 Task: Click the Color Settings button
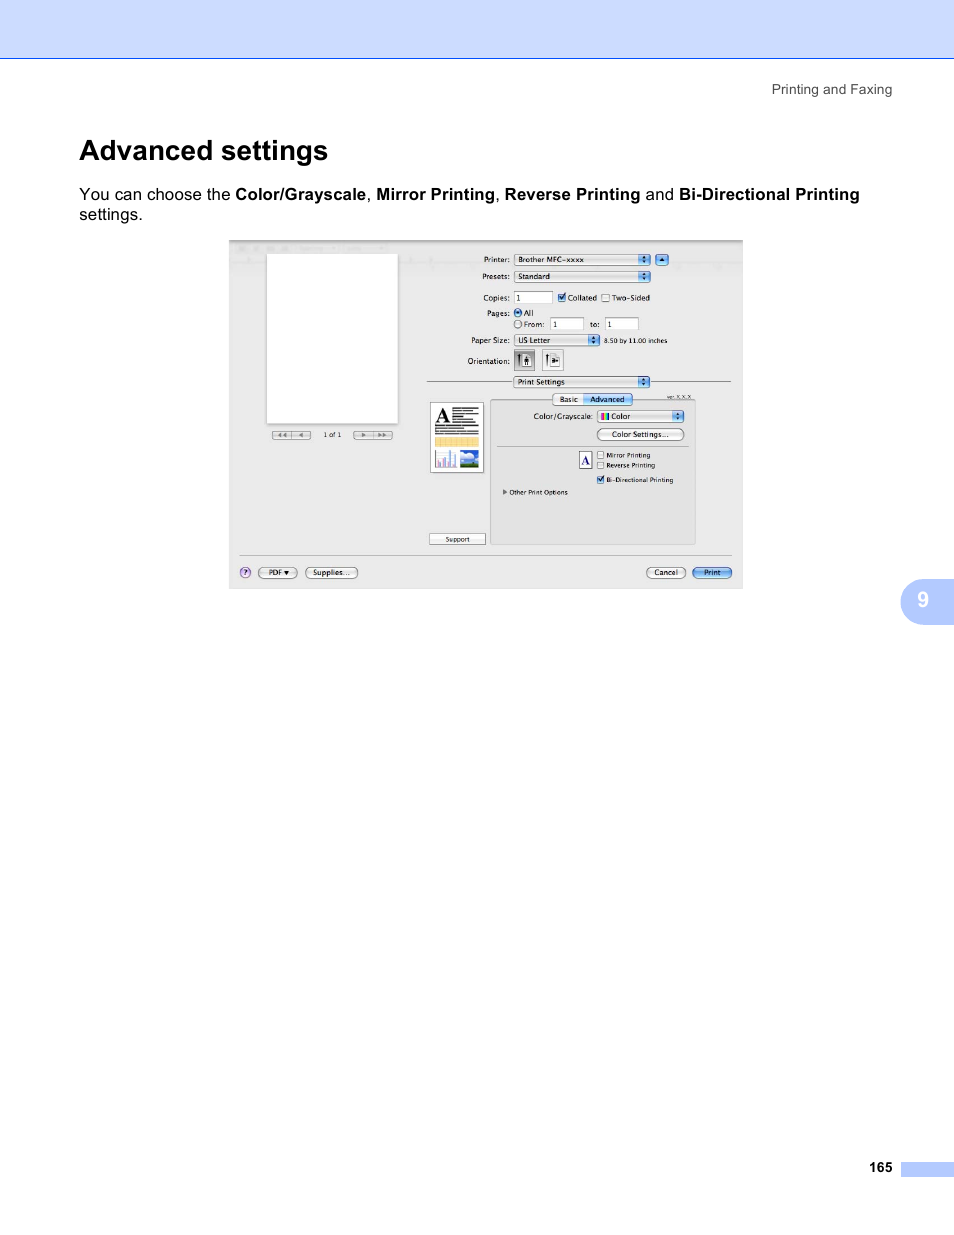(640, 435)
